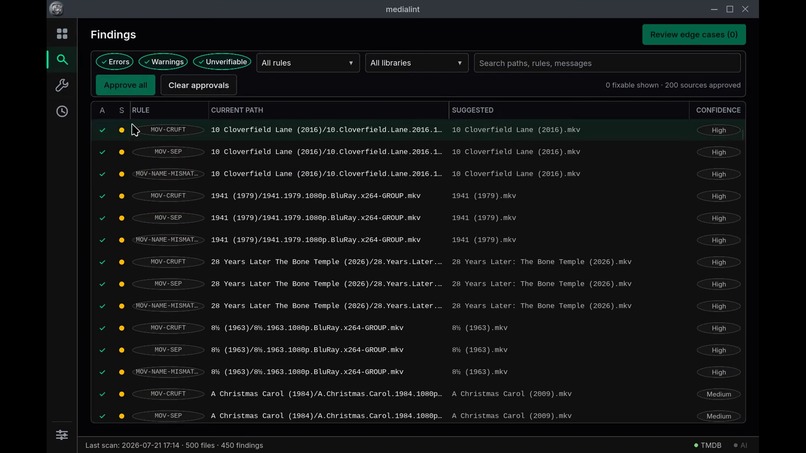Open the dashboard grid icon in sidebar

click(62, 34)
